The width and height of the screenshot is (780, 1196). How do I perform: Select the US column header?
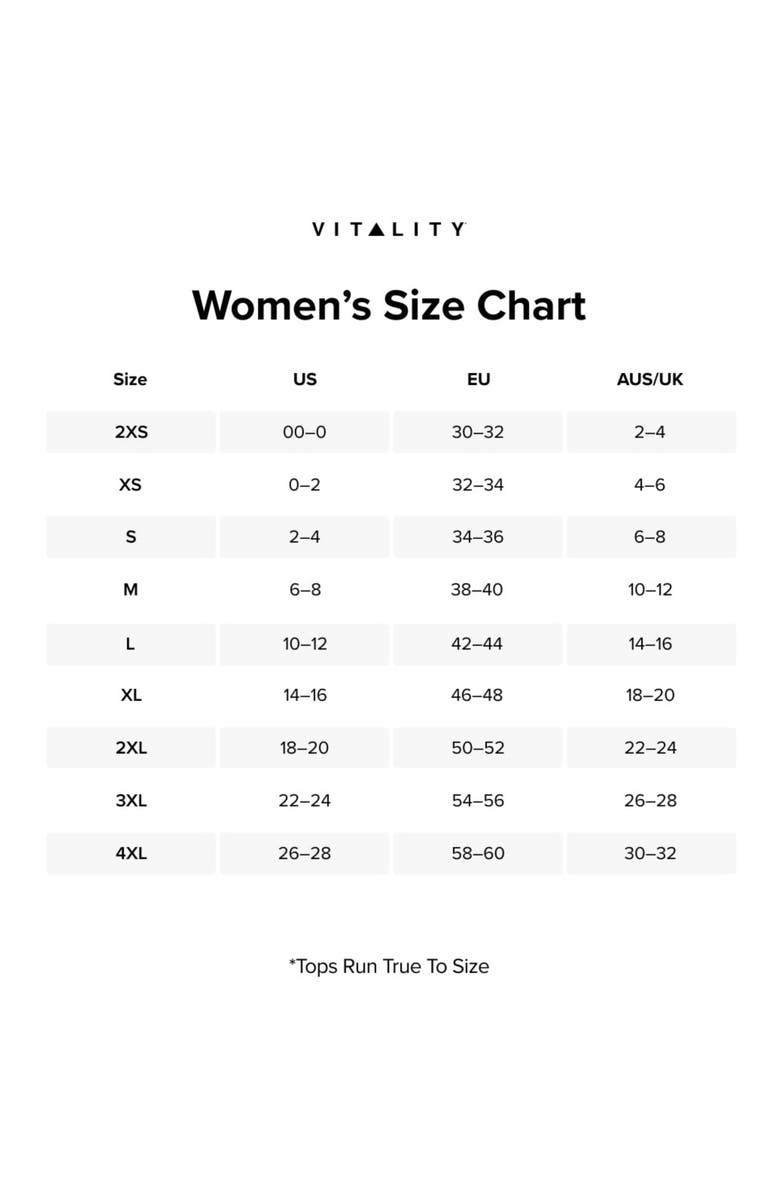pos(305,379)
